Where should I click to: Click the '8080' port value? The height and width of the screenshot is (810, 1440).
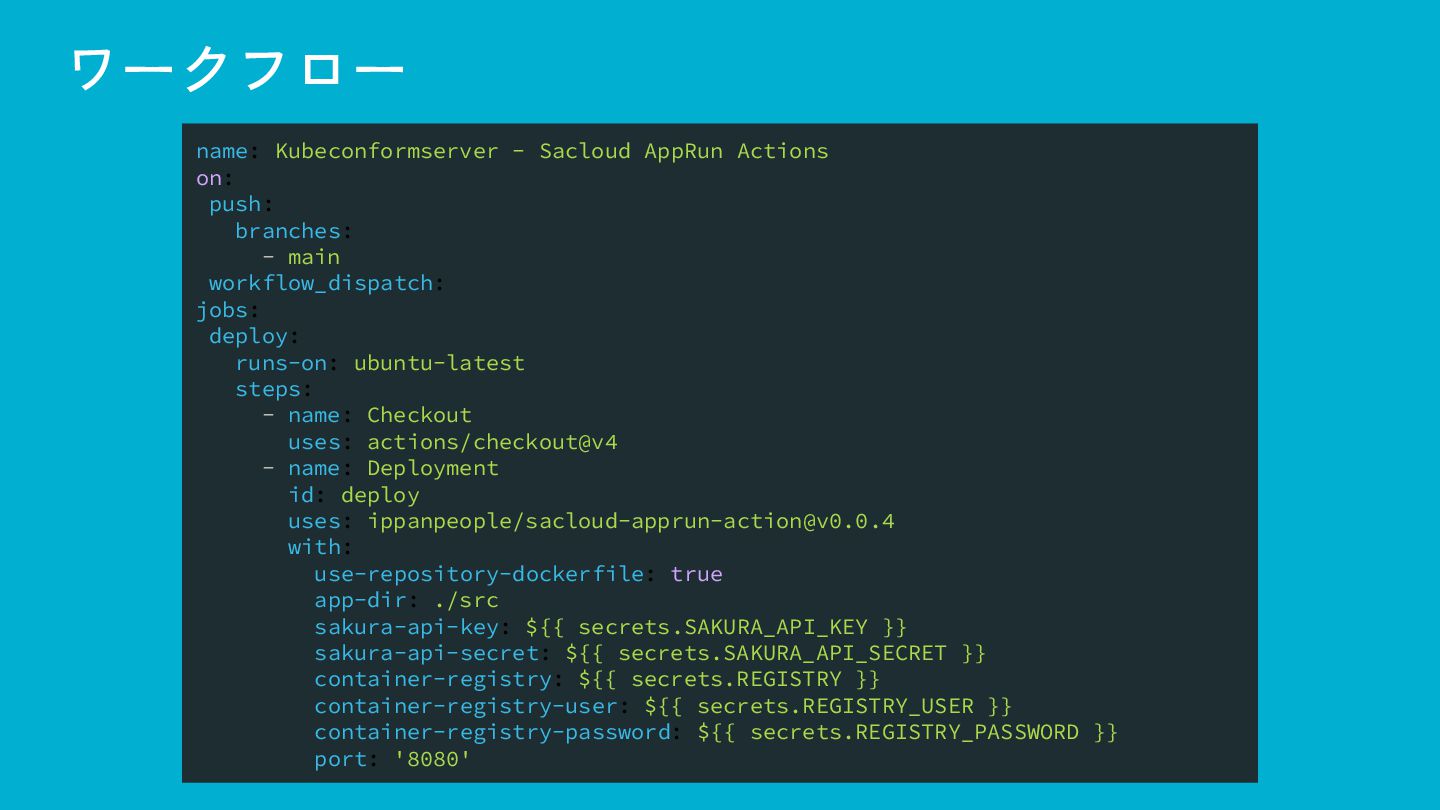(432, 759)
